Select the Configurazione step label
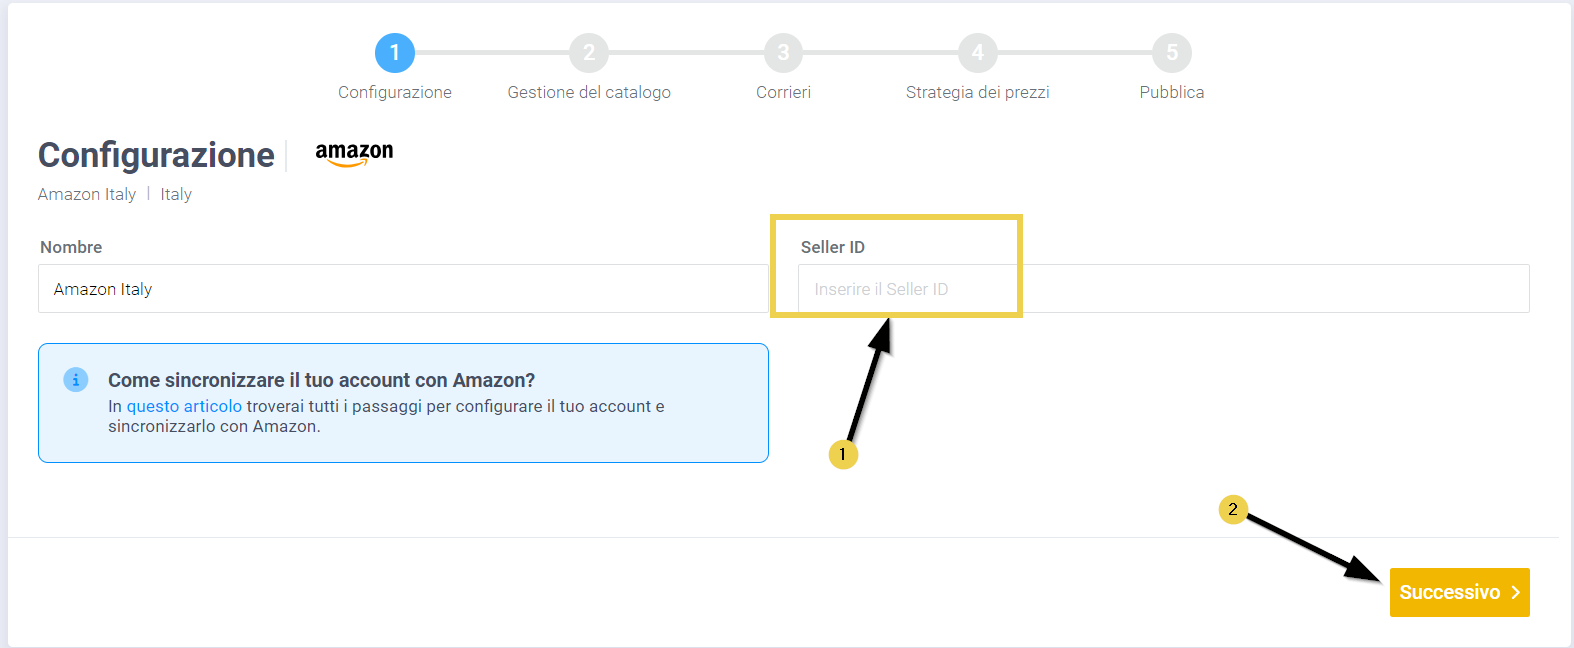The height and width of the screenshot is (648, 1574). coord(395,92)
